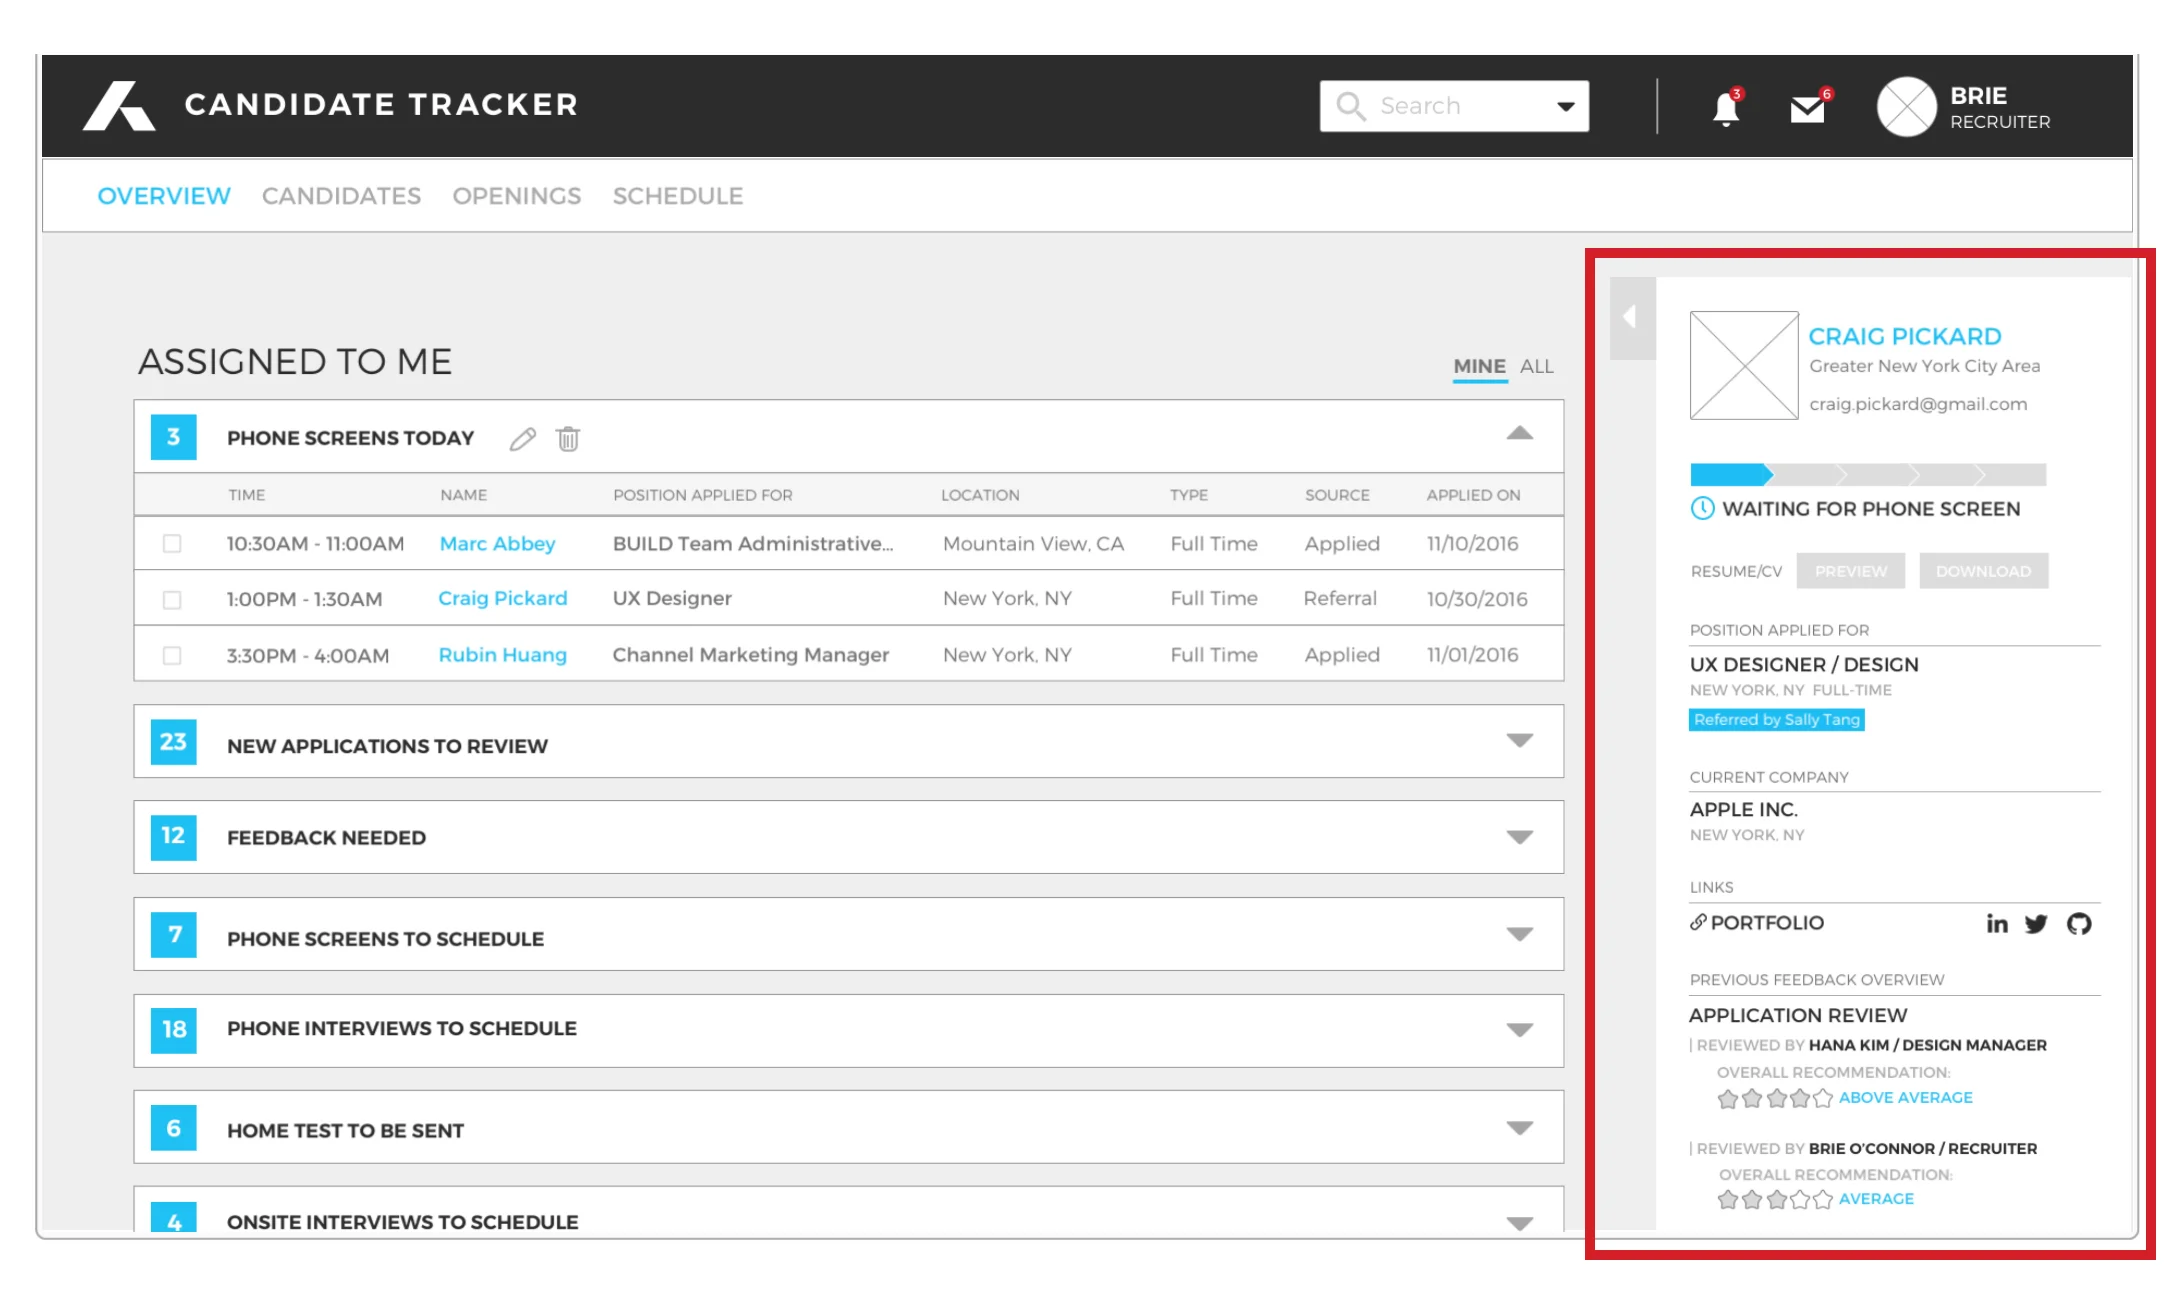Viewport: 2174px width, 1294px height.
Task: Open the search box dropdown arrow
Action: click(x=1565, y=106)
